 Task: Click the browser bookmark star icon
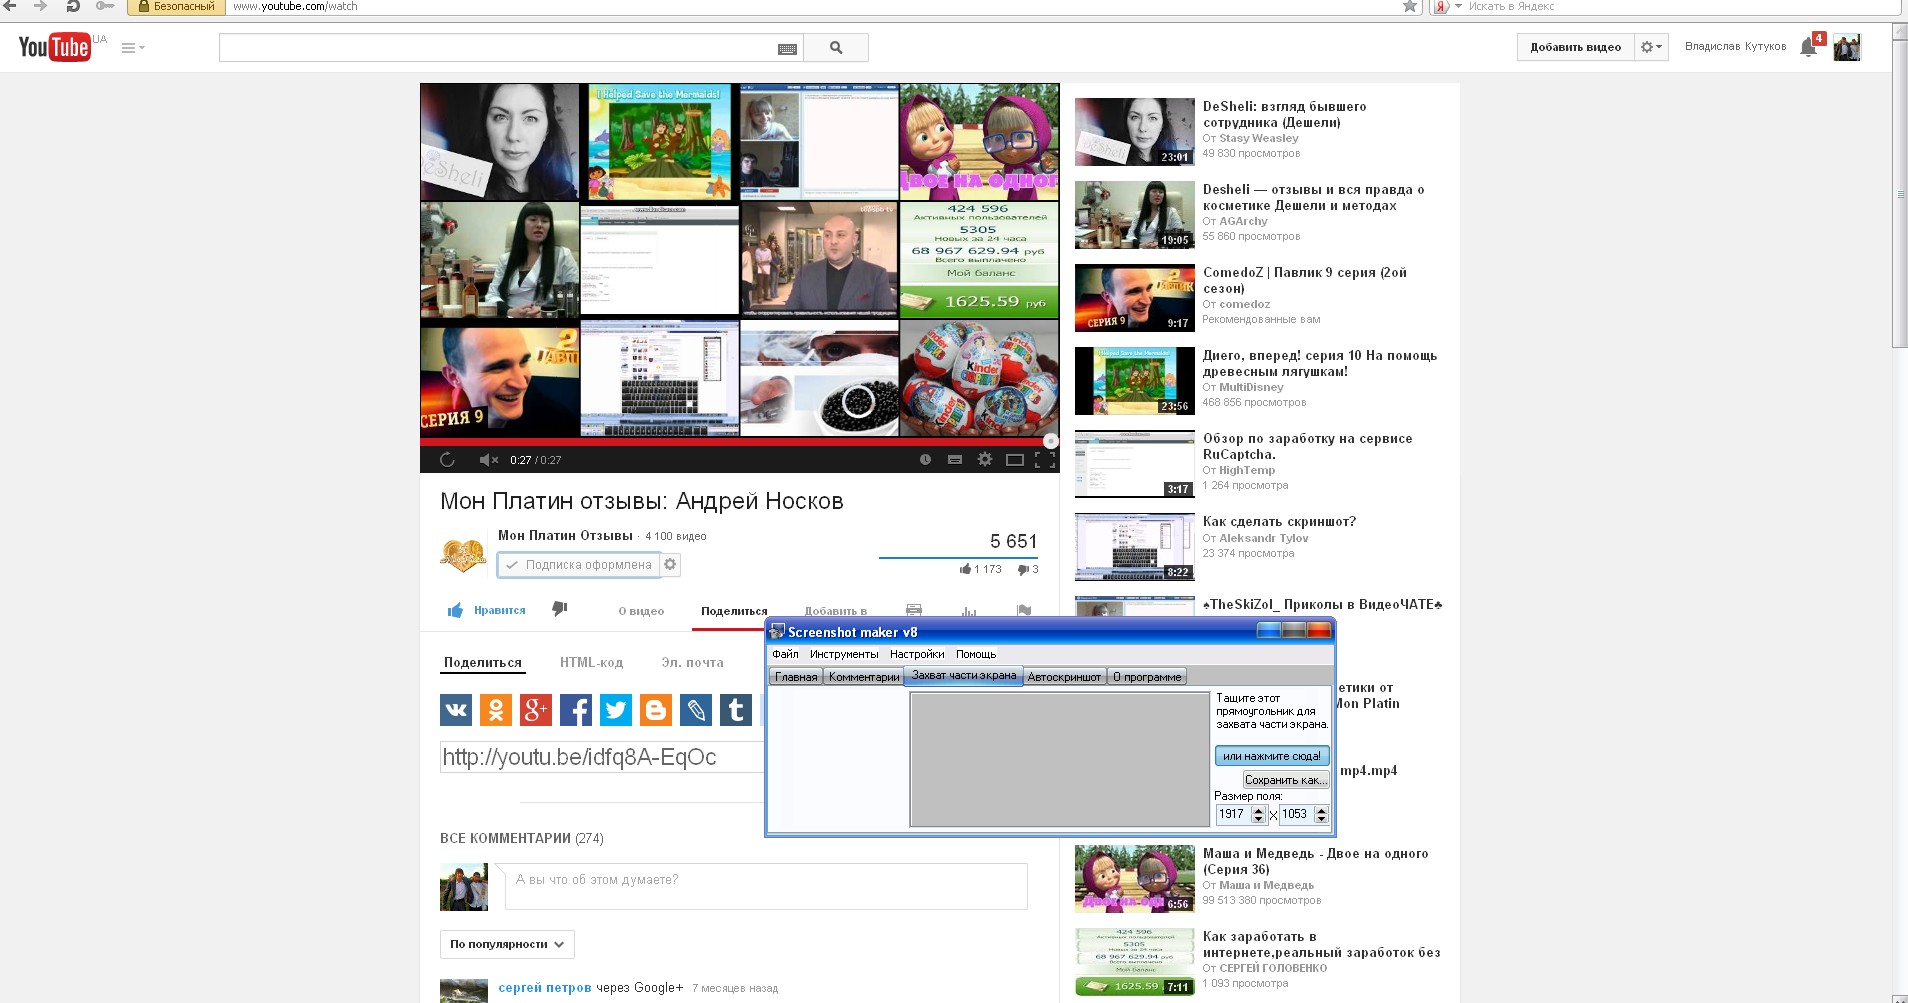point(1410,6)
